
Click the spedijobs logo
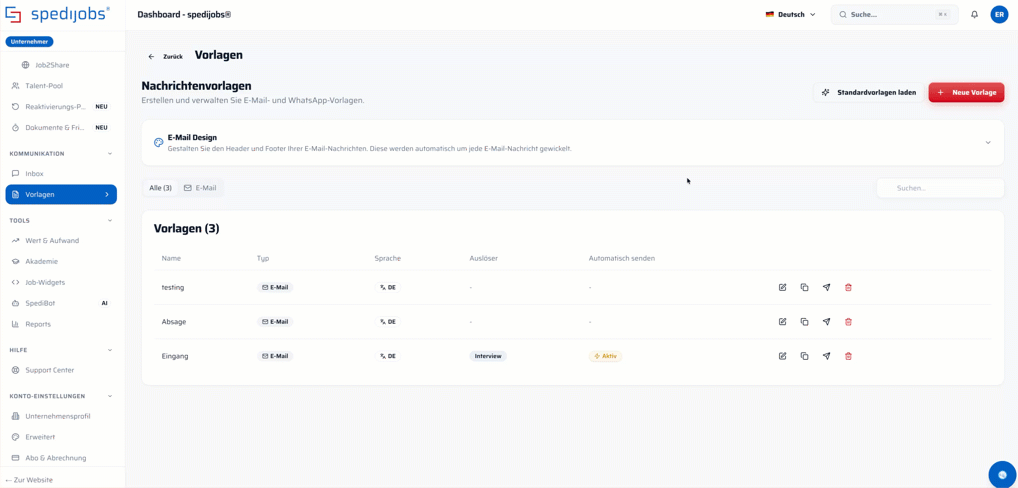click(57, 13)
